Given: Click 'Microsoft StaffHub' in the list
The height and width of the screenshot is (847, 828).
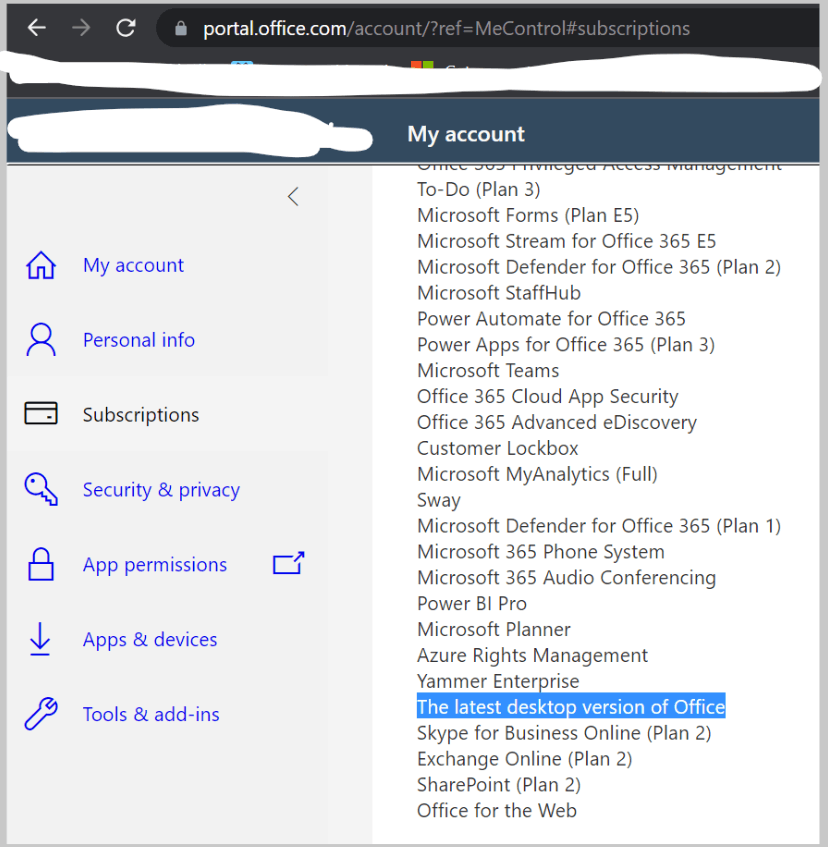Looking at the screenshot, I should coord(499,293).
